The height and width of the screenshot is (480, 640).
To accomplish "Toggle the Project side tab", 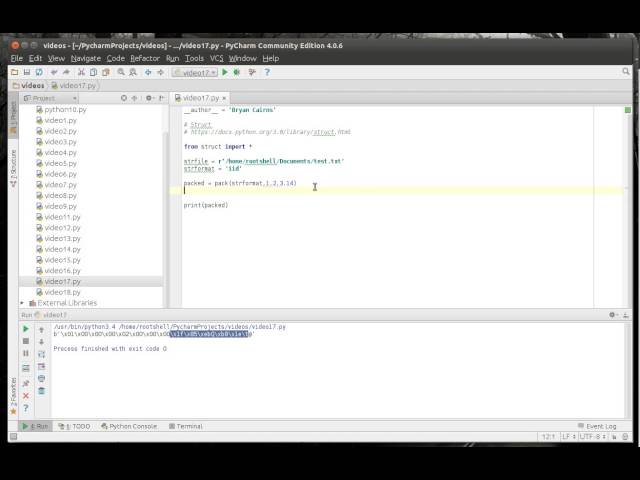I will [13, 116].
